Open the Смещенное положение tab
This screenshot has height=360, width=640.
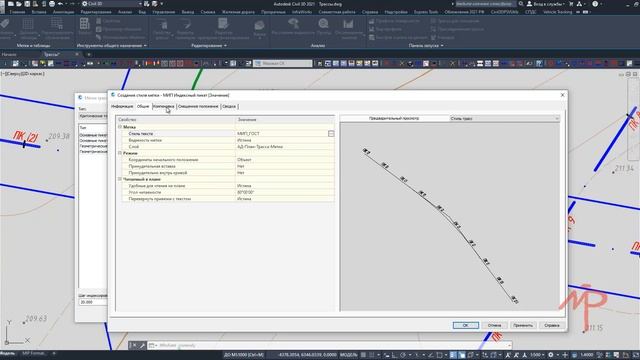(x=198, y=107)
